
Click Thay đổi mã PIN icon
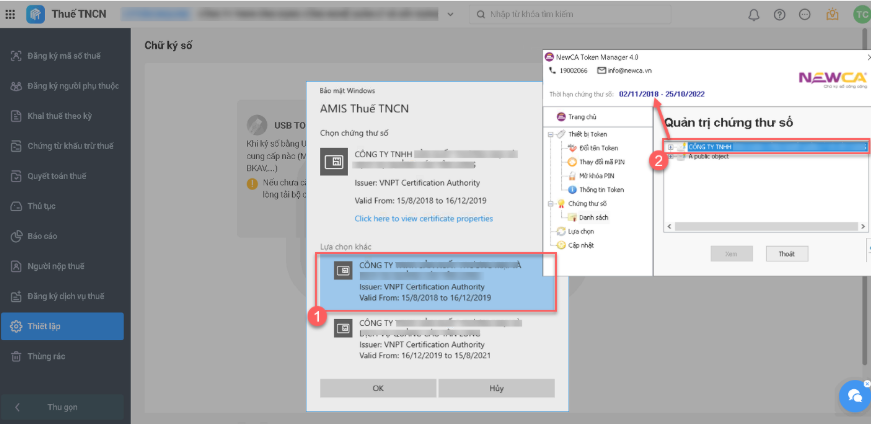point(572,162)
